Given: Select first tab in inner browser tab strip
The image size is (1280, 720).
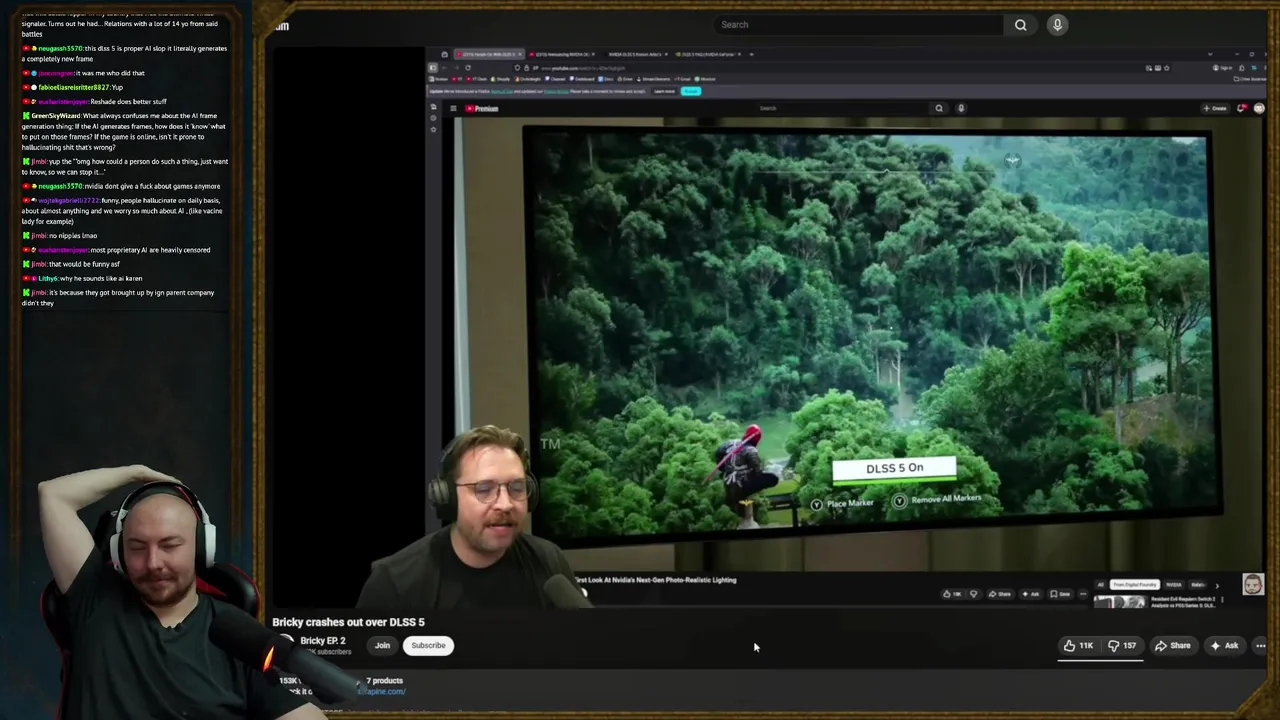Looking at the screenshot, I should pos(487,54).
